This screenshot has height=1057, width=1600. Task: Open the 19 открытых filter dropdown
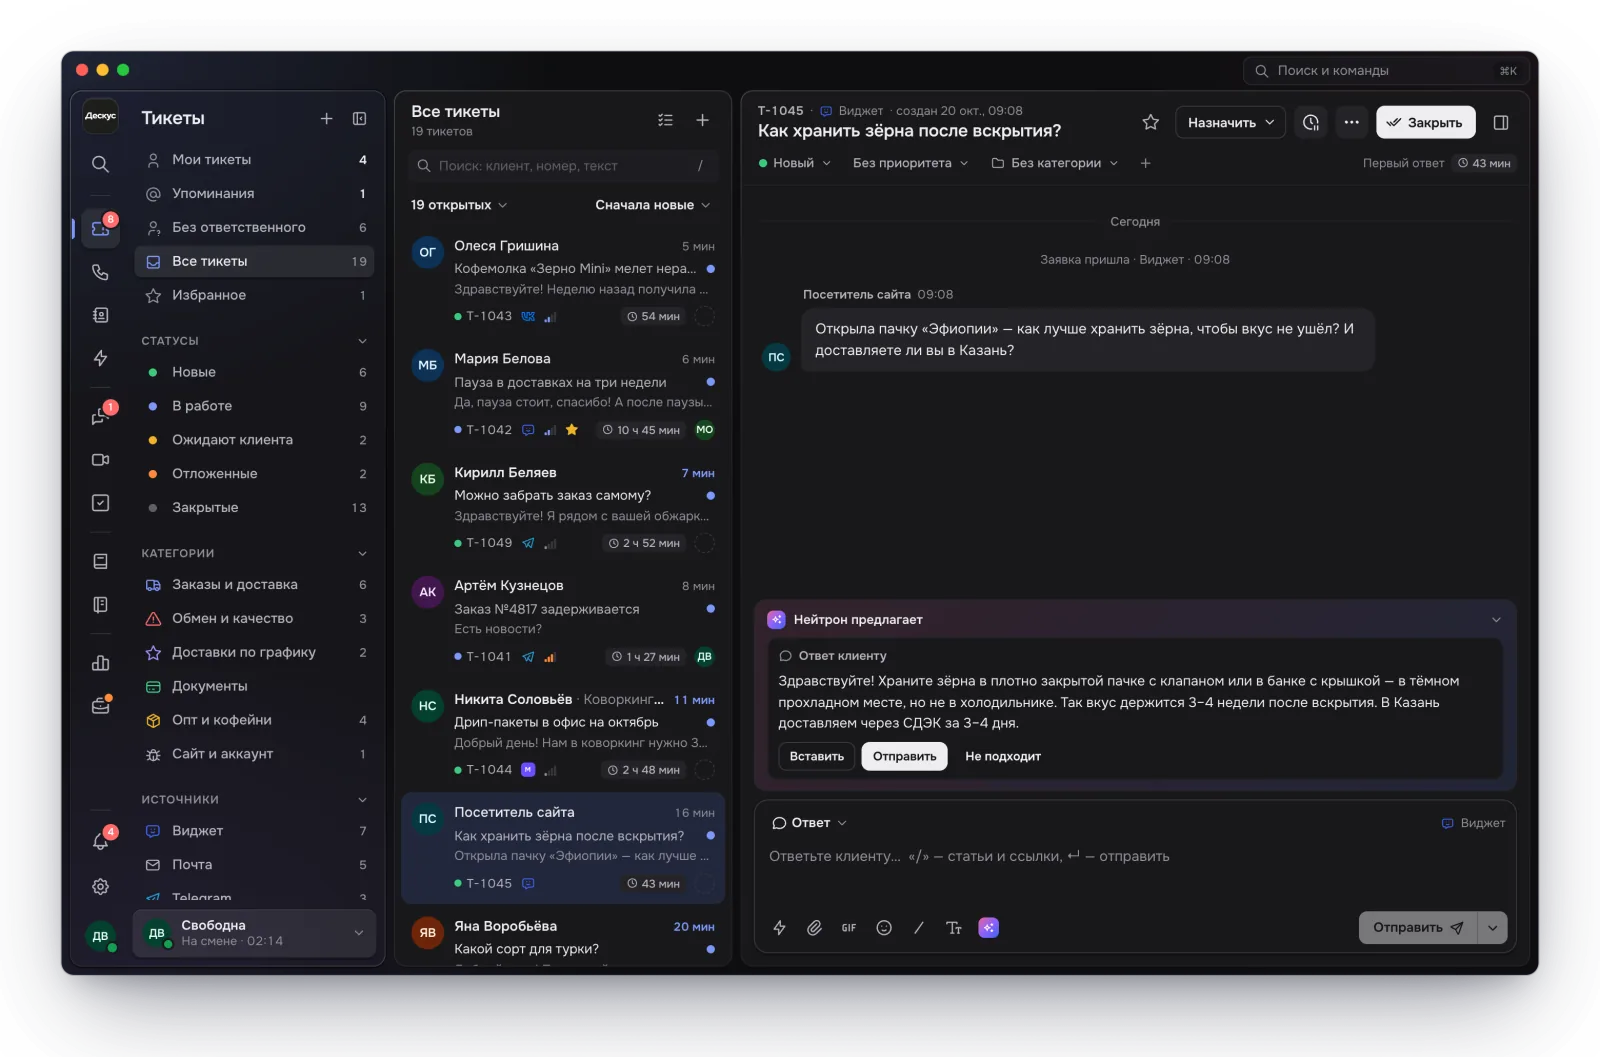click(x=459, y=205)
